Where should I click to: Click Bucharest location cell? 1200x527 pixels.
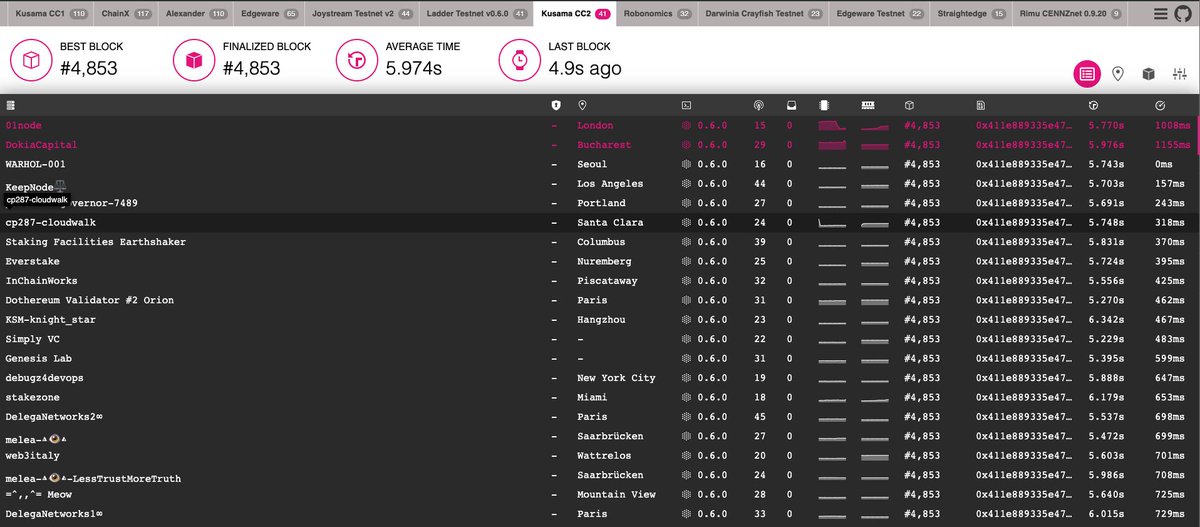click(x=604, y=145)
